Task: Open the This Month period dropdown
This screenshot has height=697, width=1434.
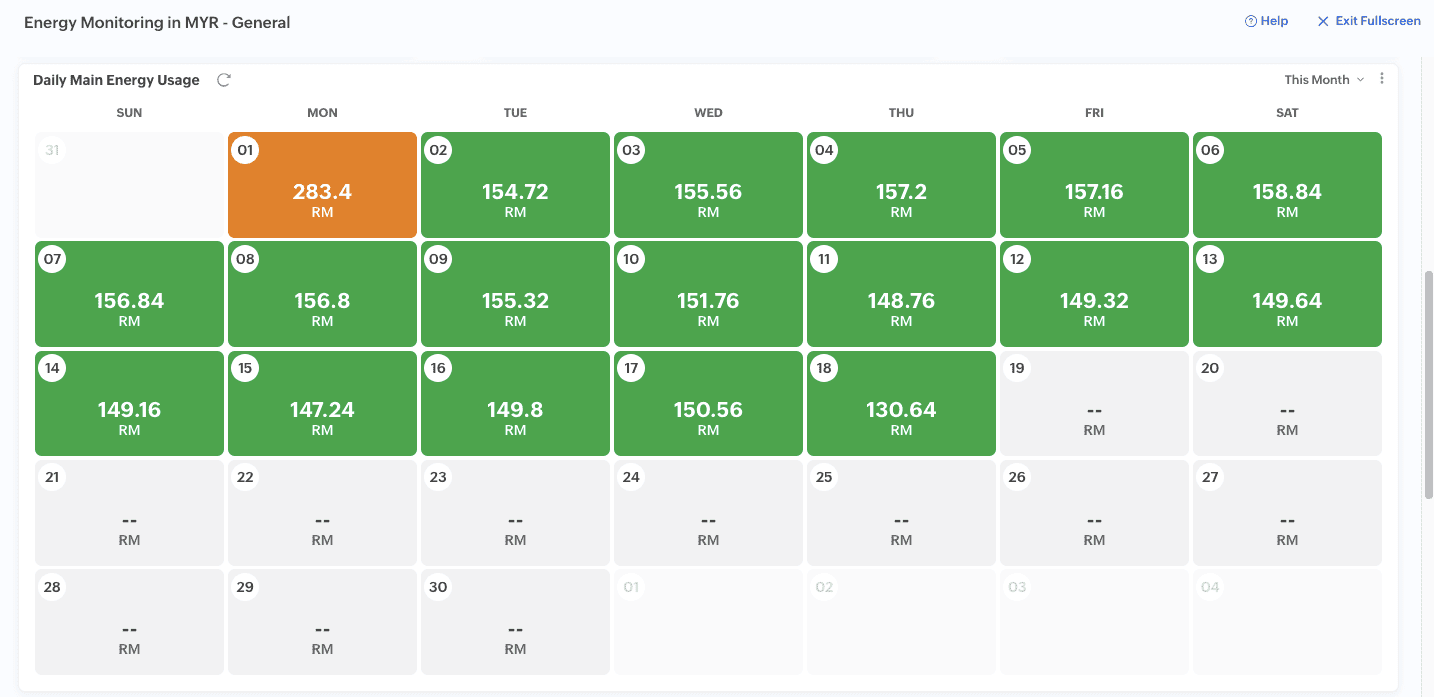Action: (x=1317, y=80)
